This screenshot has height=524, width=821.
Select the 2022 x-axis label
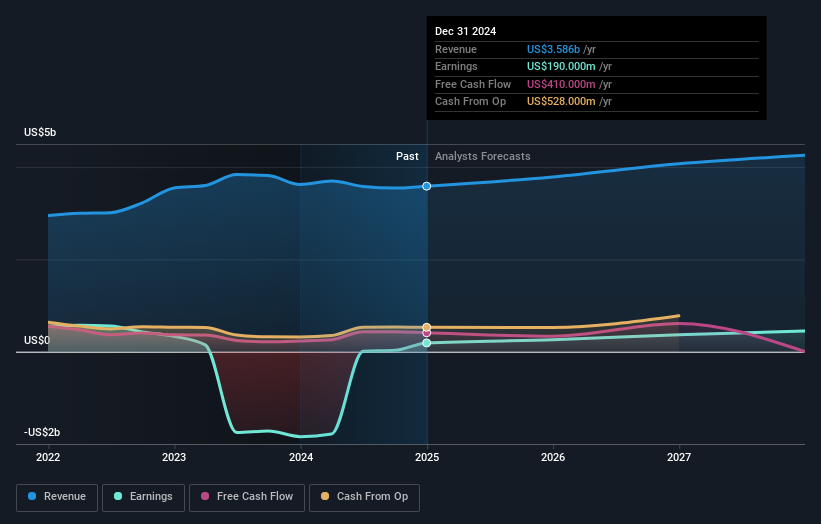coord(48,457)
